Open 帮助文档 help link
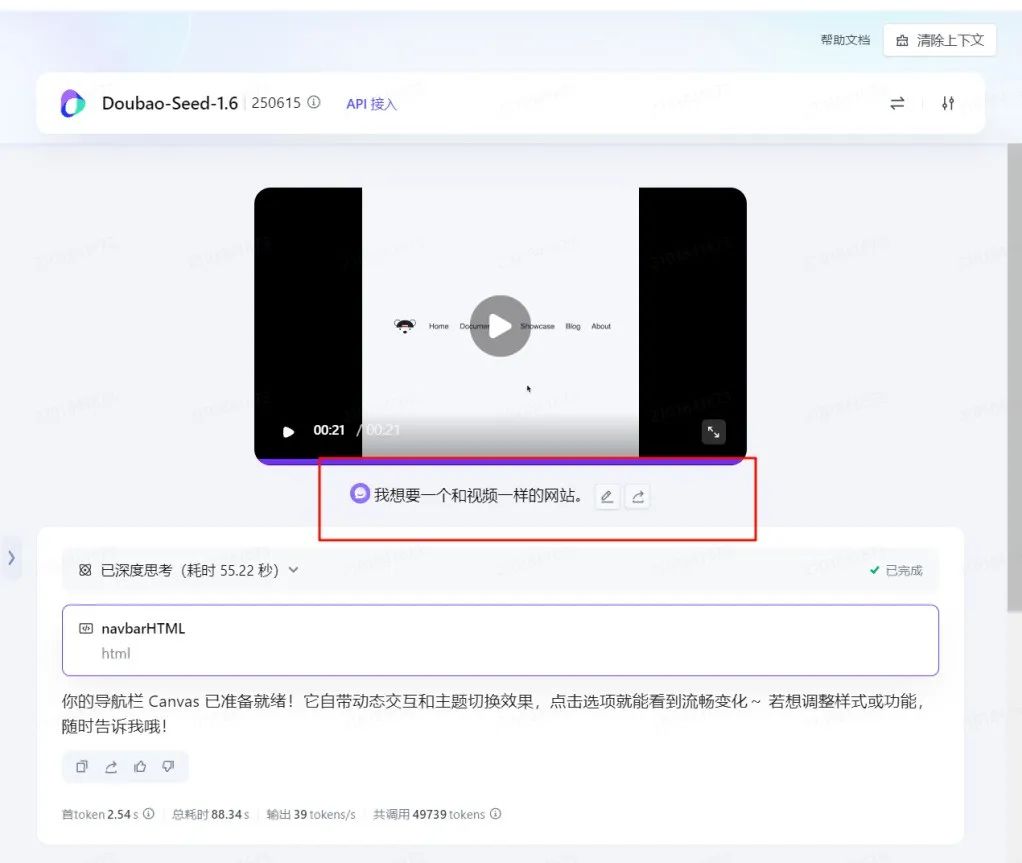 (x=845, y=40)
